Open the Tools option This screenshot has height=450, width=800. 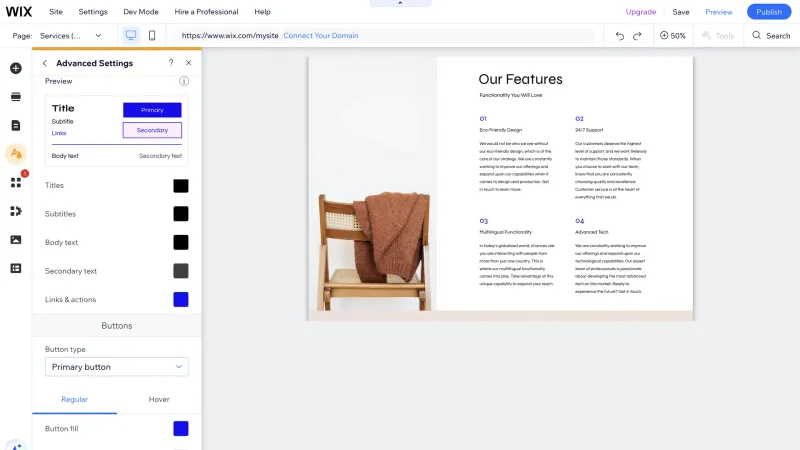pos(718,36)
